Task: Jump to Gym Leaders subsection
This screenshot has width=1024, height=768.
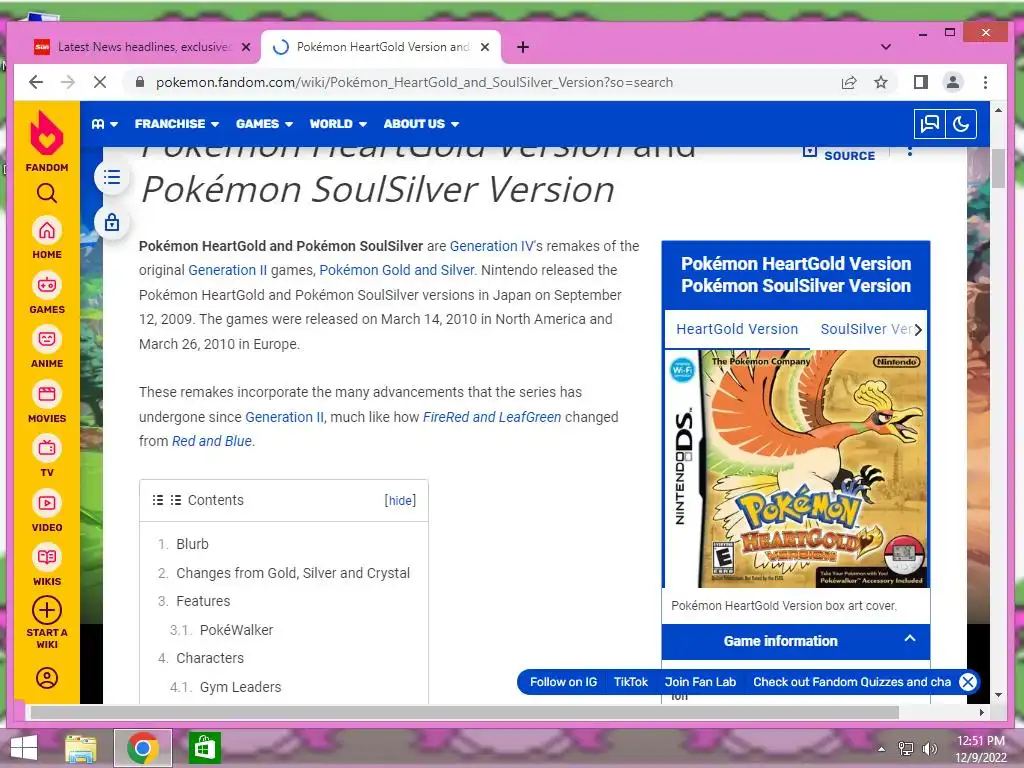Action: point(240,687)
